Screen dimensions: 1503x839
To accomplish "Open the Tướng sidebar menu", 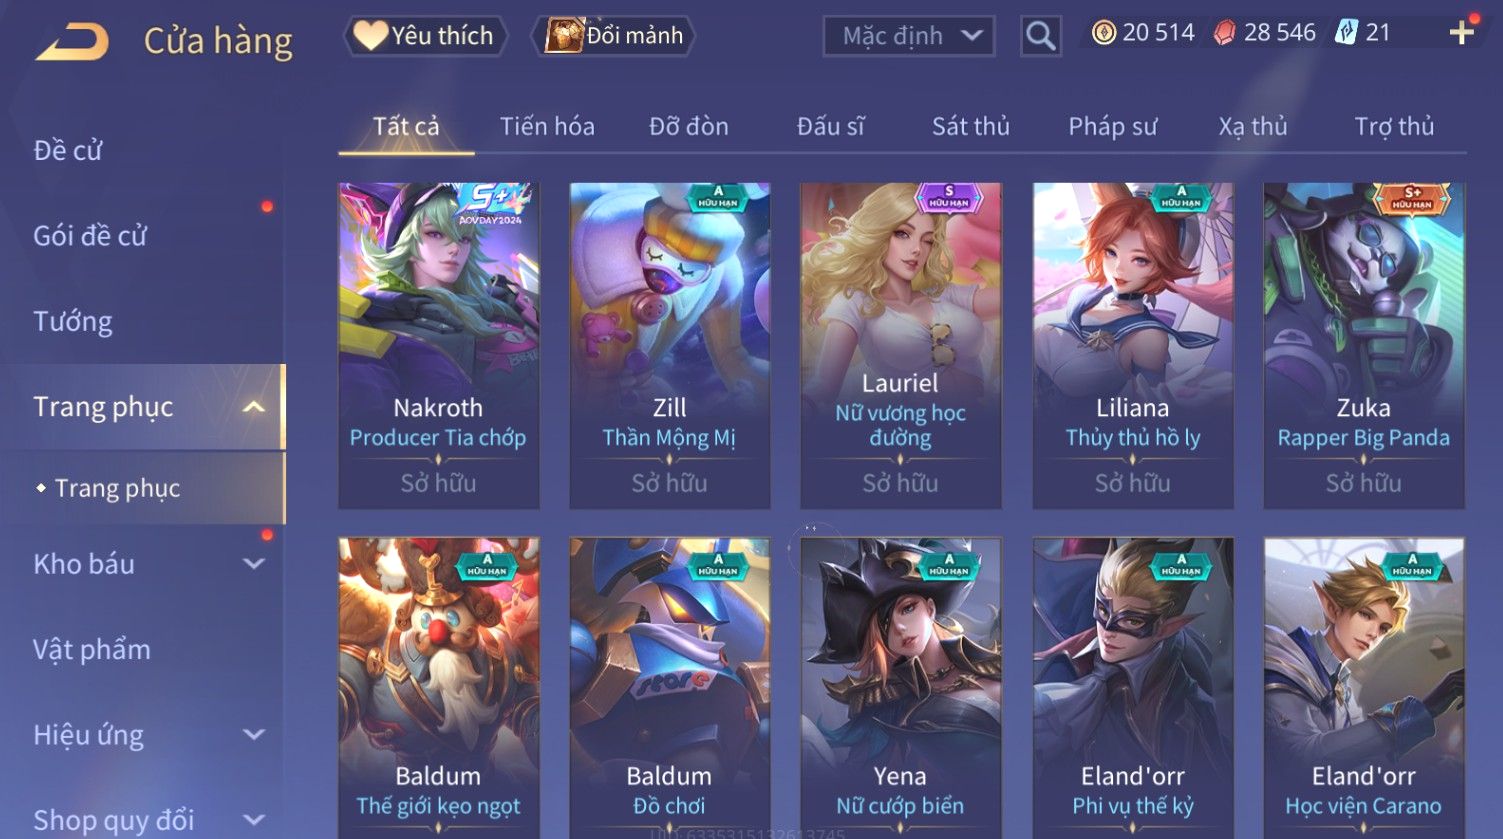I will click(x=73, y=322).
